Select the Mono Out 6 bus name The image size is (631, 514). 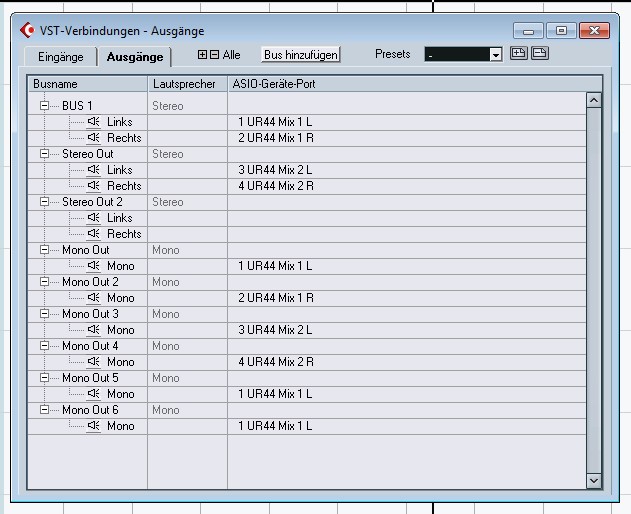click(x=90, y=410)
